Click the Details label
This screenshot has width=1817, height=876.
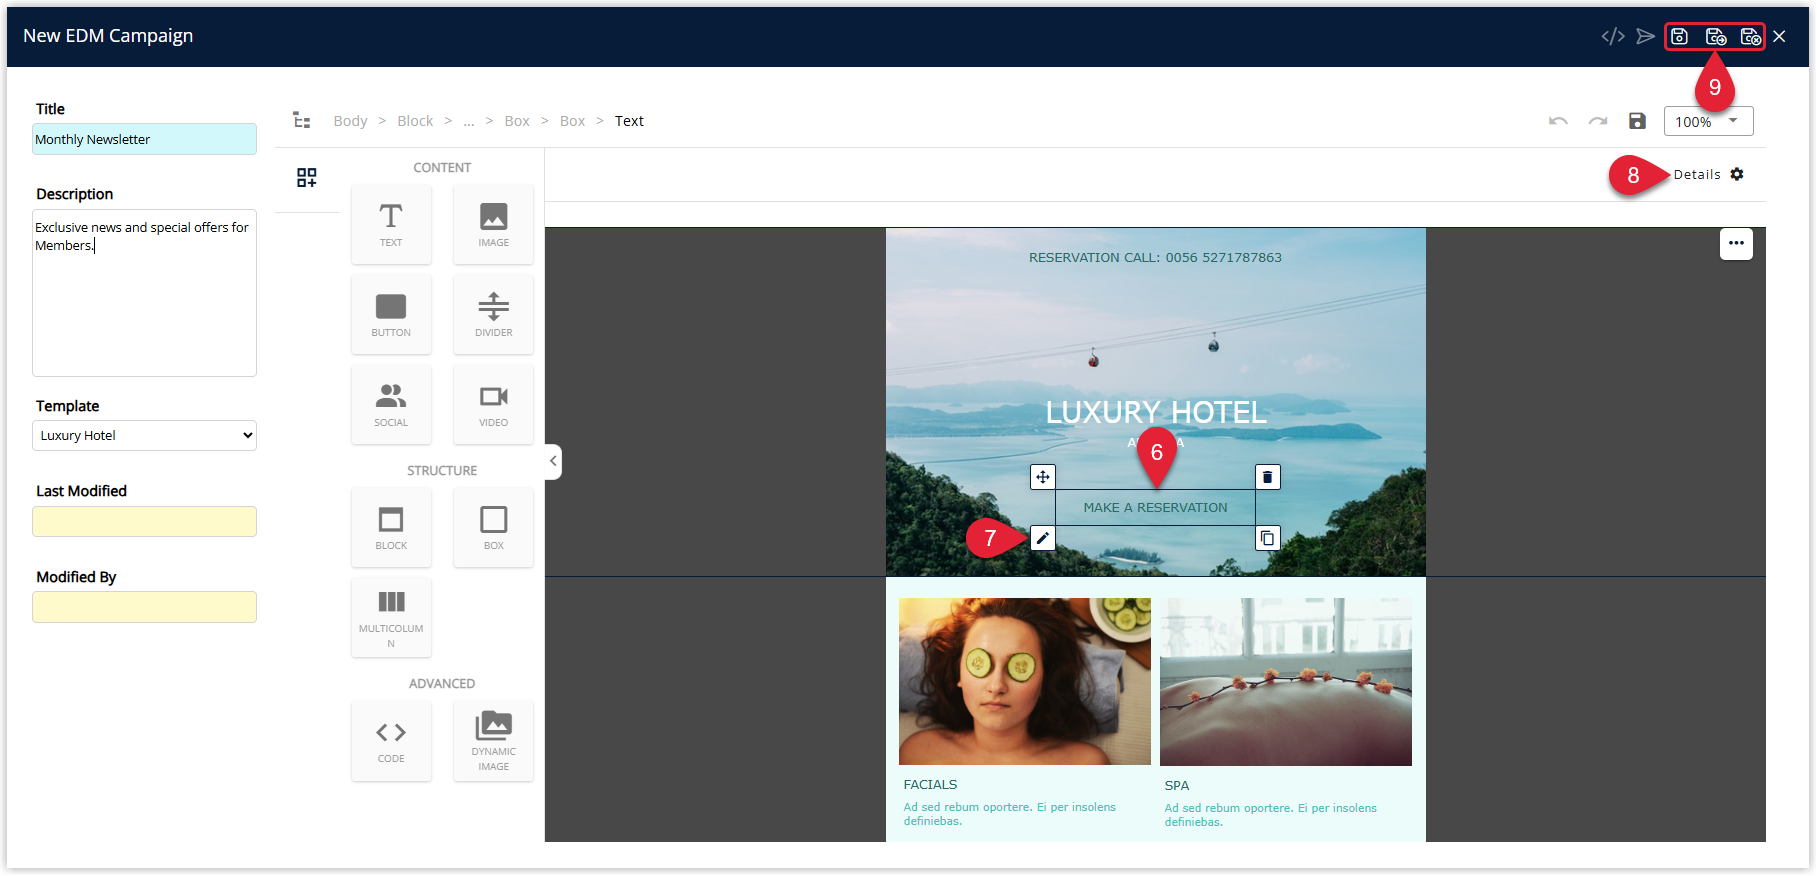click(1697, 174)
